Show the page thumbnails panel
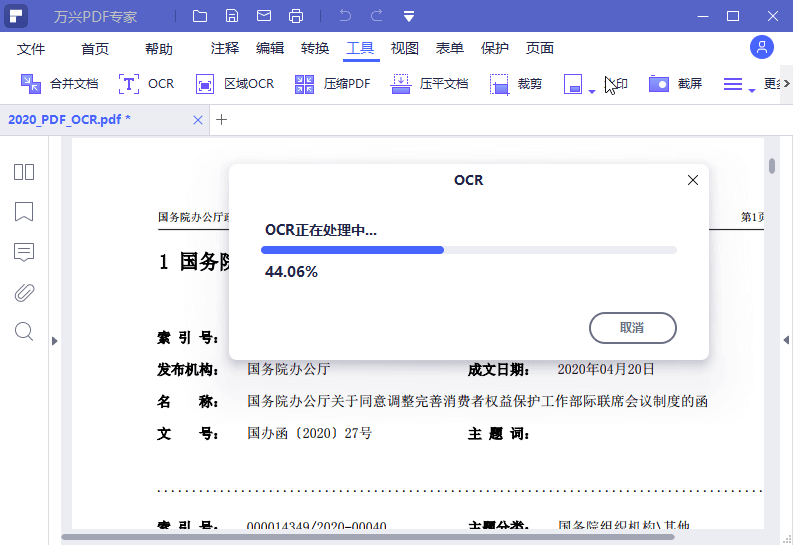 [x=24, y=172]
